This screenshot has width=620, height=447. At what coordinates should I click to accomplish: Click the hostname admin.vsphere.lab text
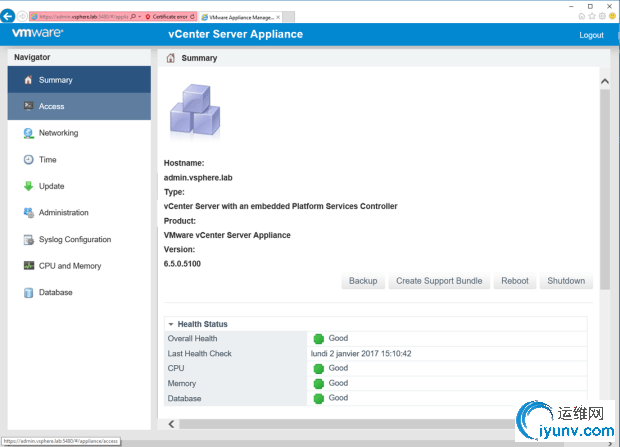coord(198,178)
